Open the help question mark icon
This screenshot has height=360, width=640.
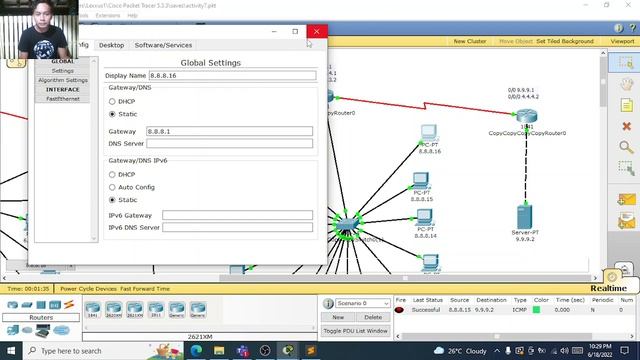click(633, 28)
